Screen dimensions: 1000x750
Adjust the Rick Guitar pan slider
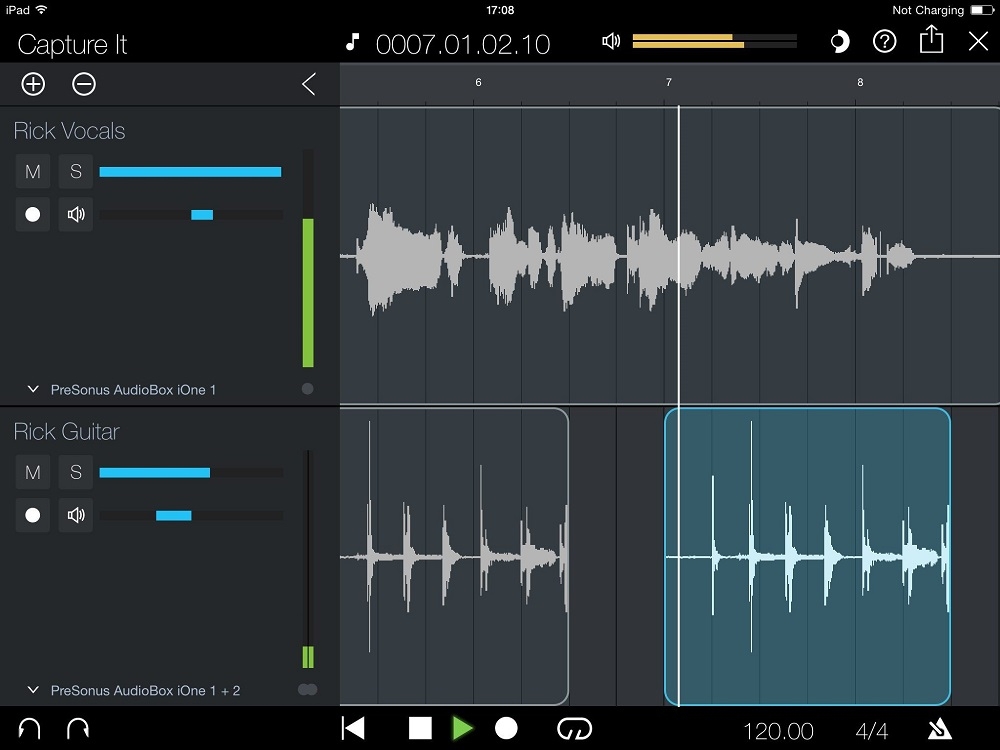click(x=191, y=515)
